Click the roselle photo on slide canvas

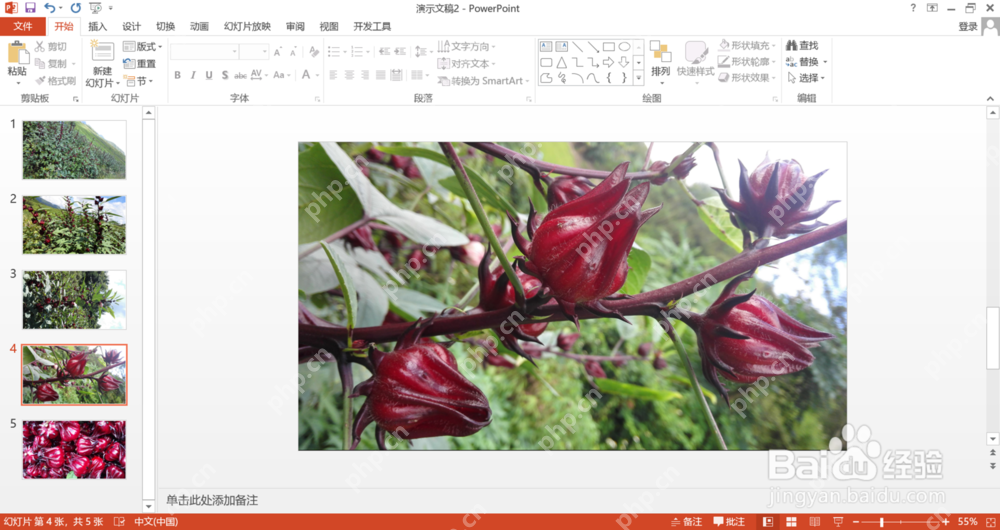(x=572, y=296)
